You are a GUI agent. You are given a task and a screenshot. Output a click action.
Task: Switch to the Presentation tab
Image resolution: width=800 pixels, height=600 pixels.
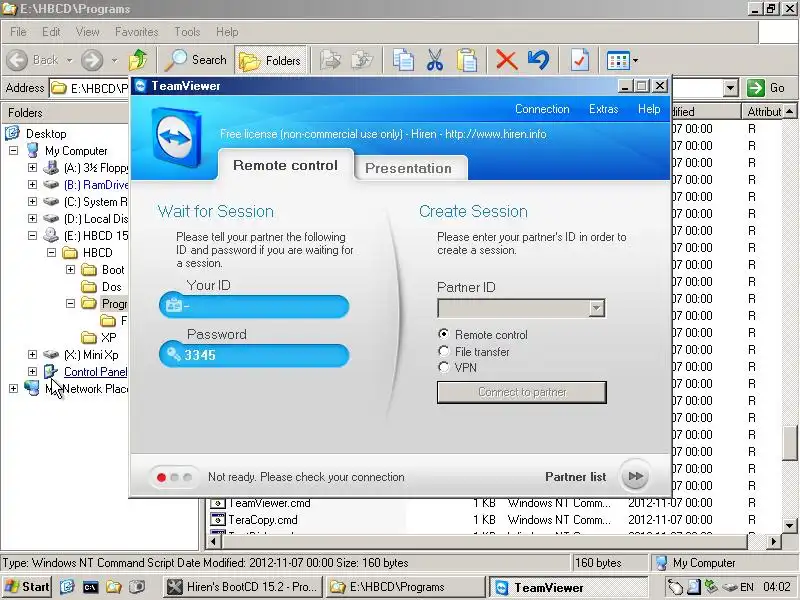point(408,168)
